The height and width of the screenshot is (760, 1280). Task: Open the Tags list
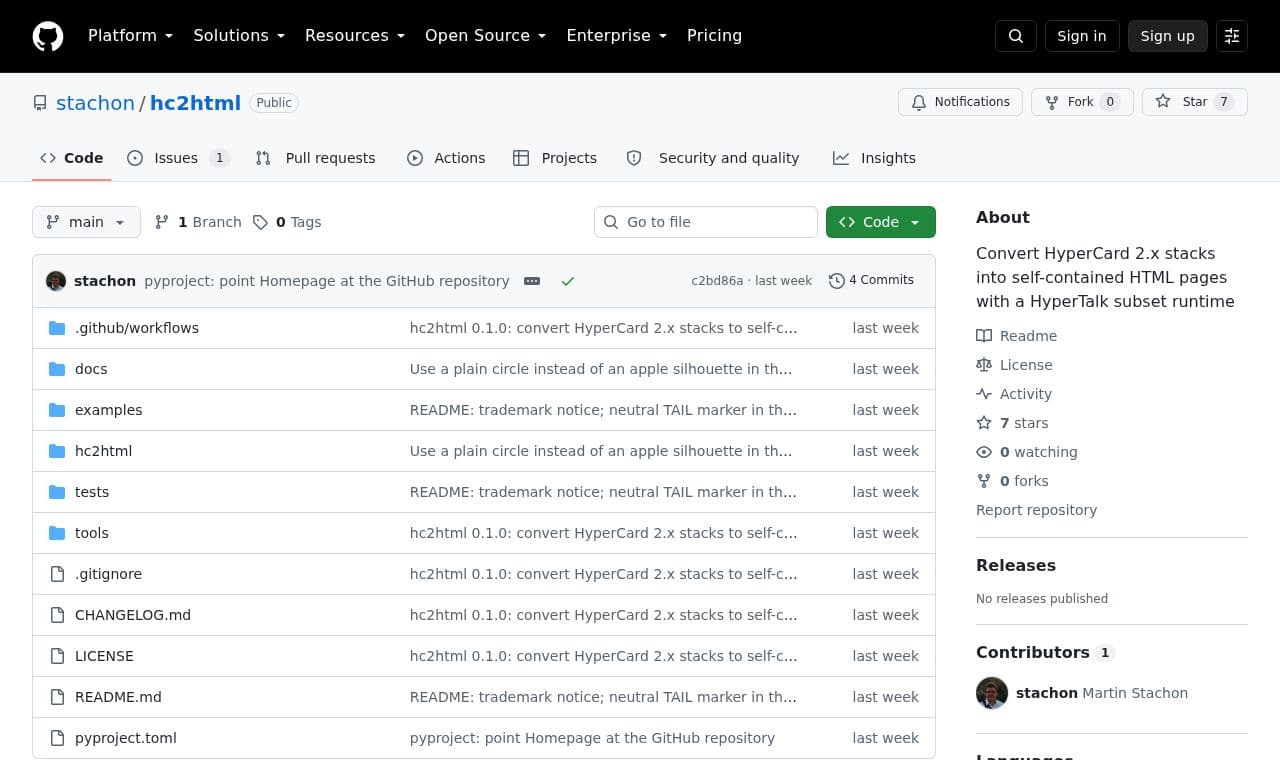coord(287,222)
